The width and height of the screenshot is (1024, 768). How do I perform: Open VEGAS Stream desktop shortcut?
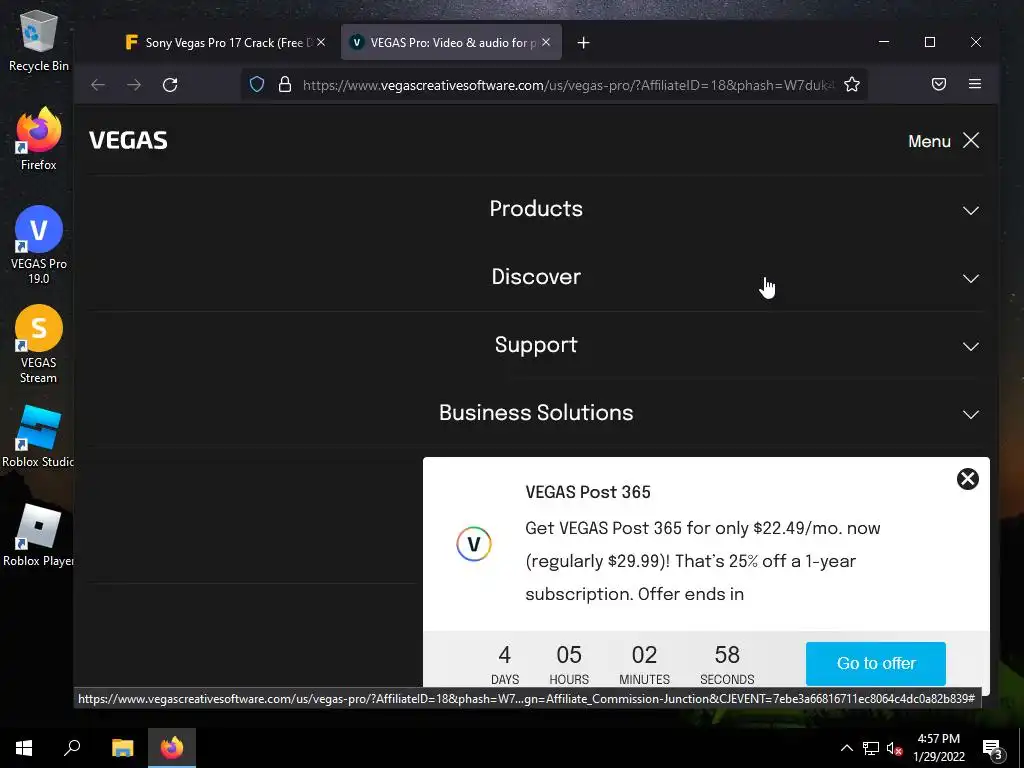(x=39, y=344)
